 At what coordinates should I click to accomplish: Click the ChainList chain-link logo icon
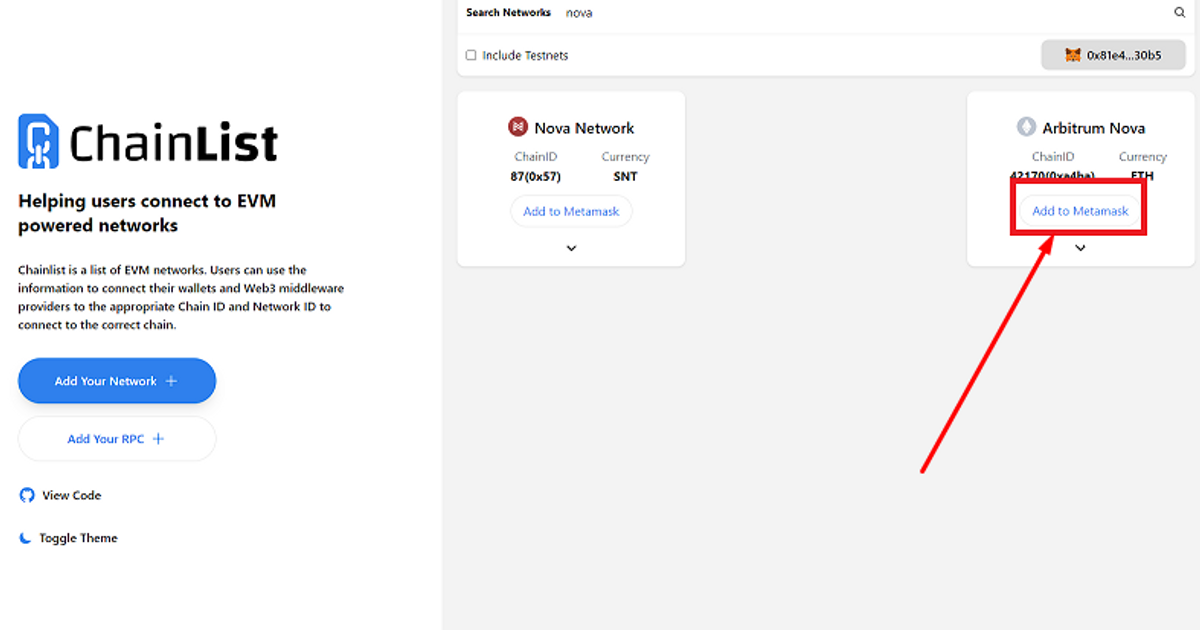pyautogui.click(x=38, y=141)
